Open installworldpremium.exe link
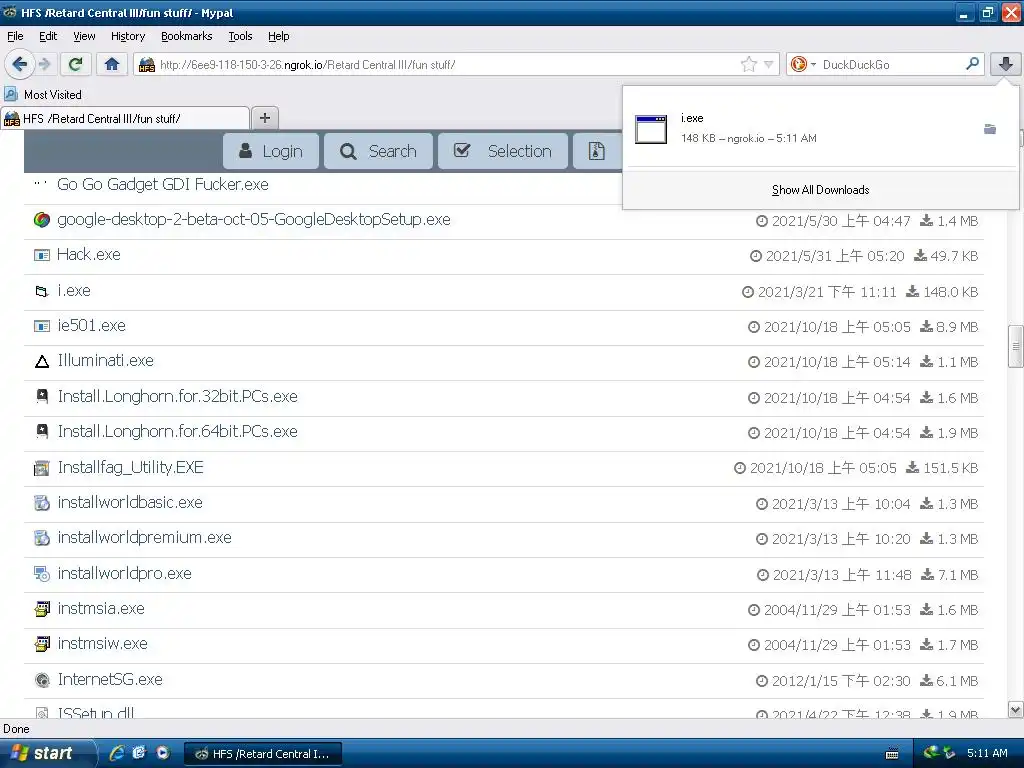This screenshot has height=768, width=1024. tap(144, 537)
